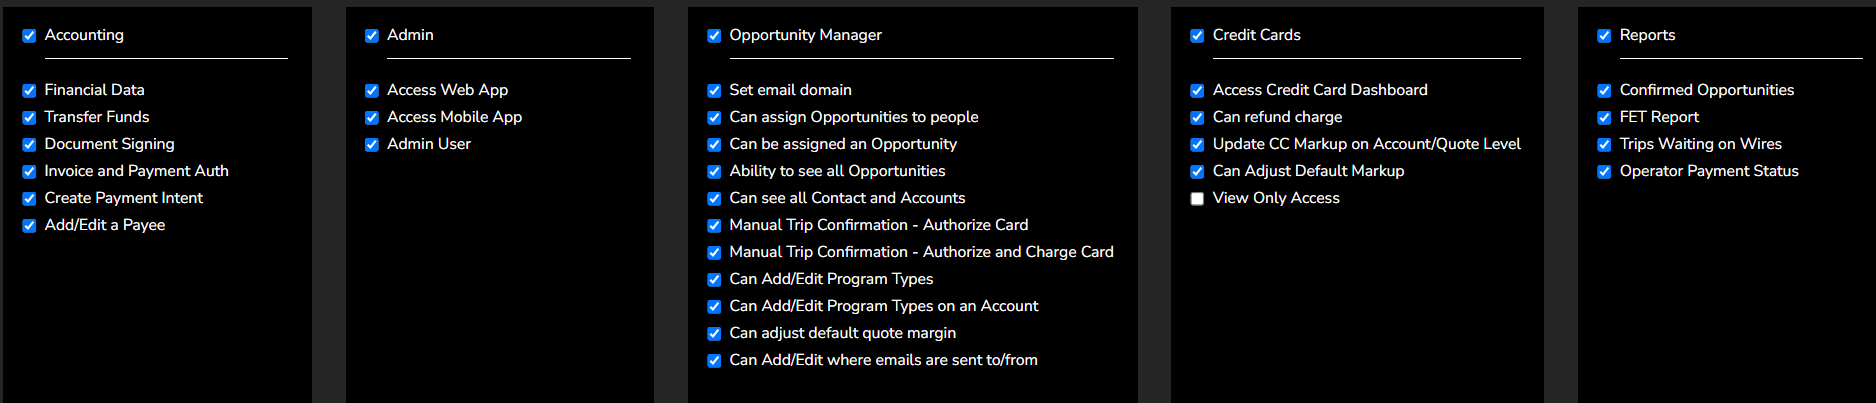Disable Access Mobile App permission

tap(372, 118)
